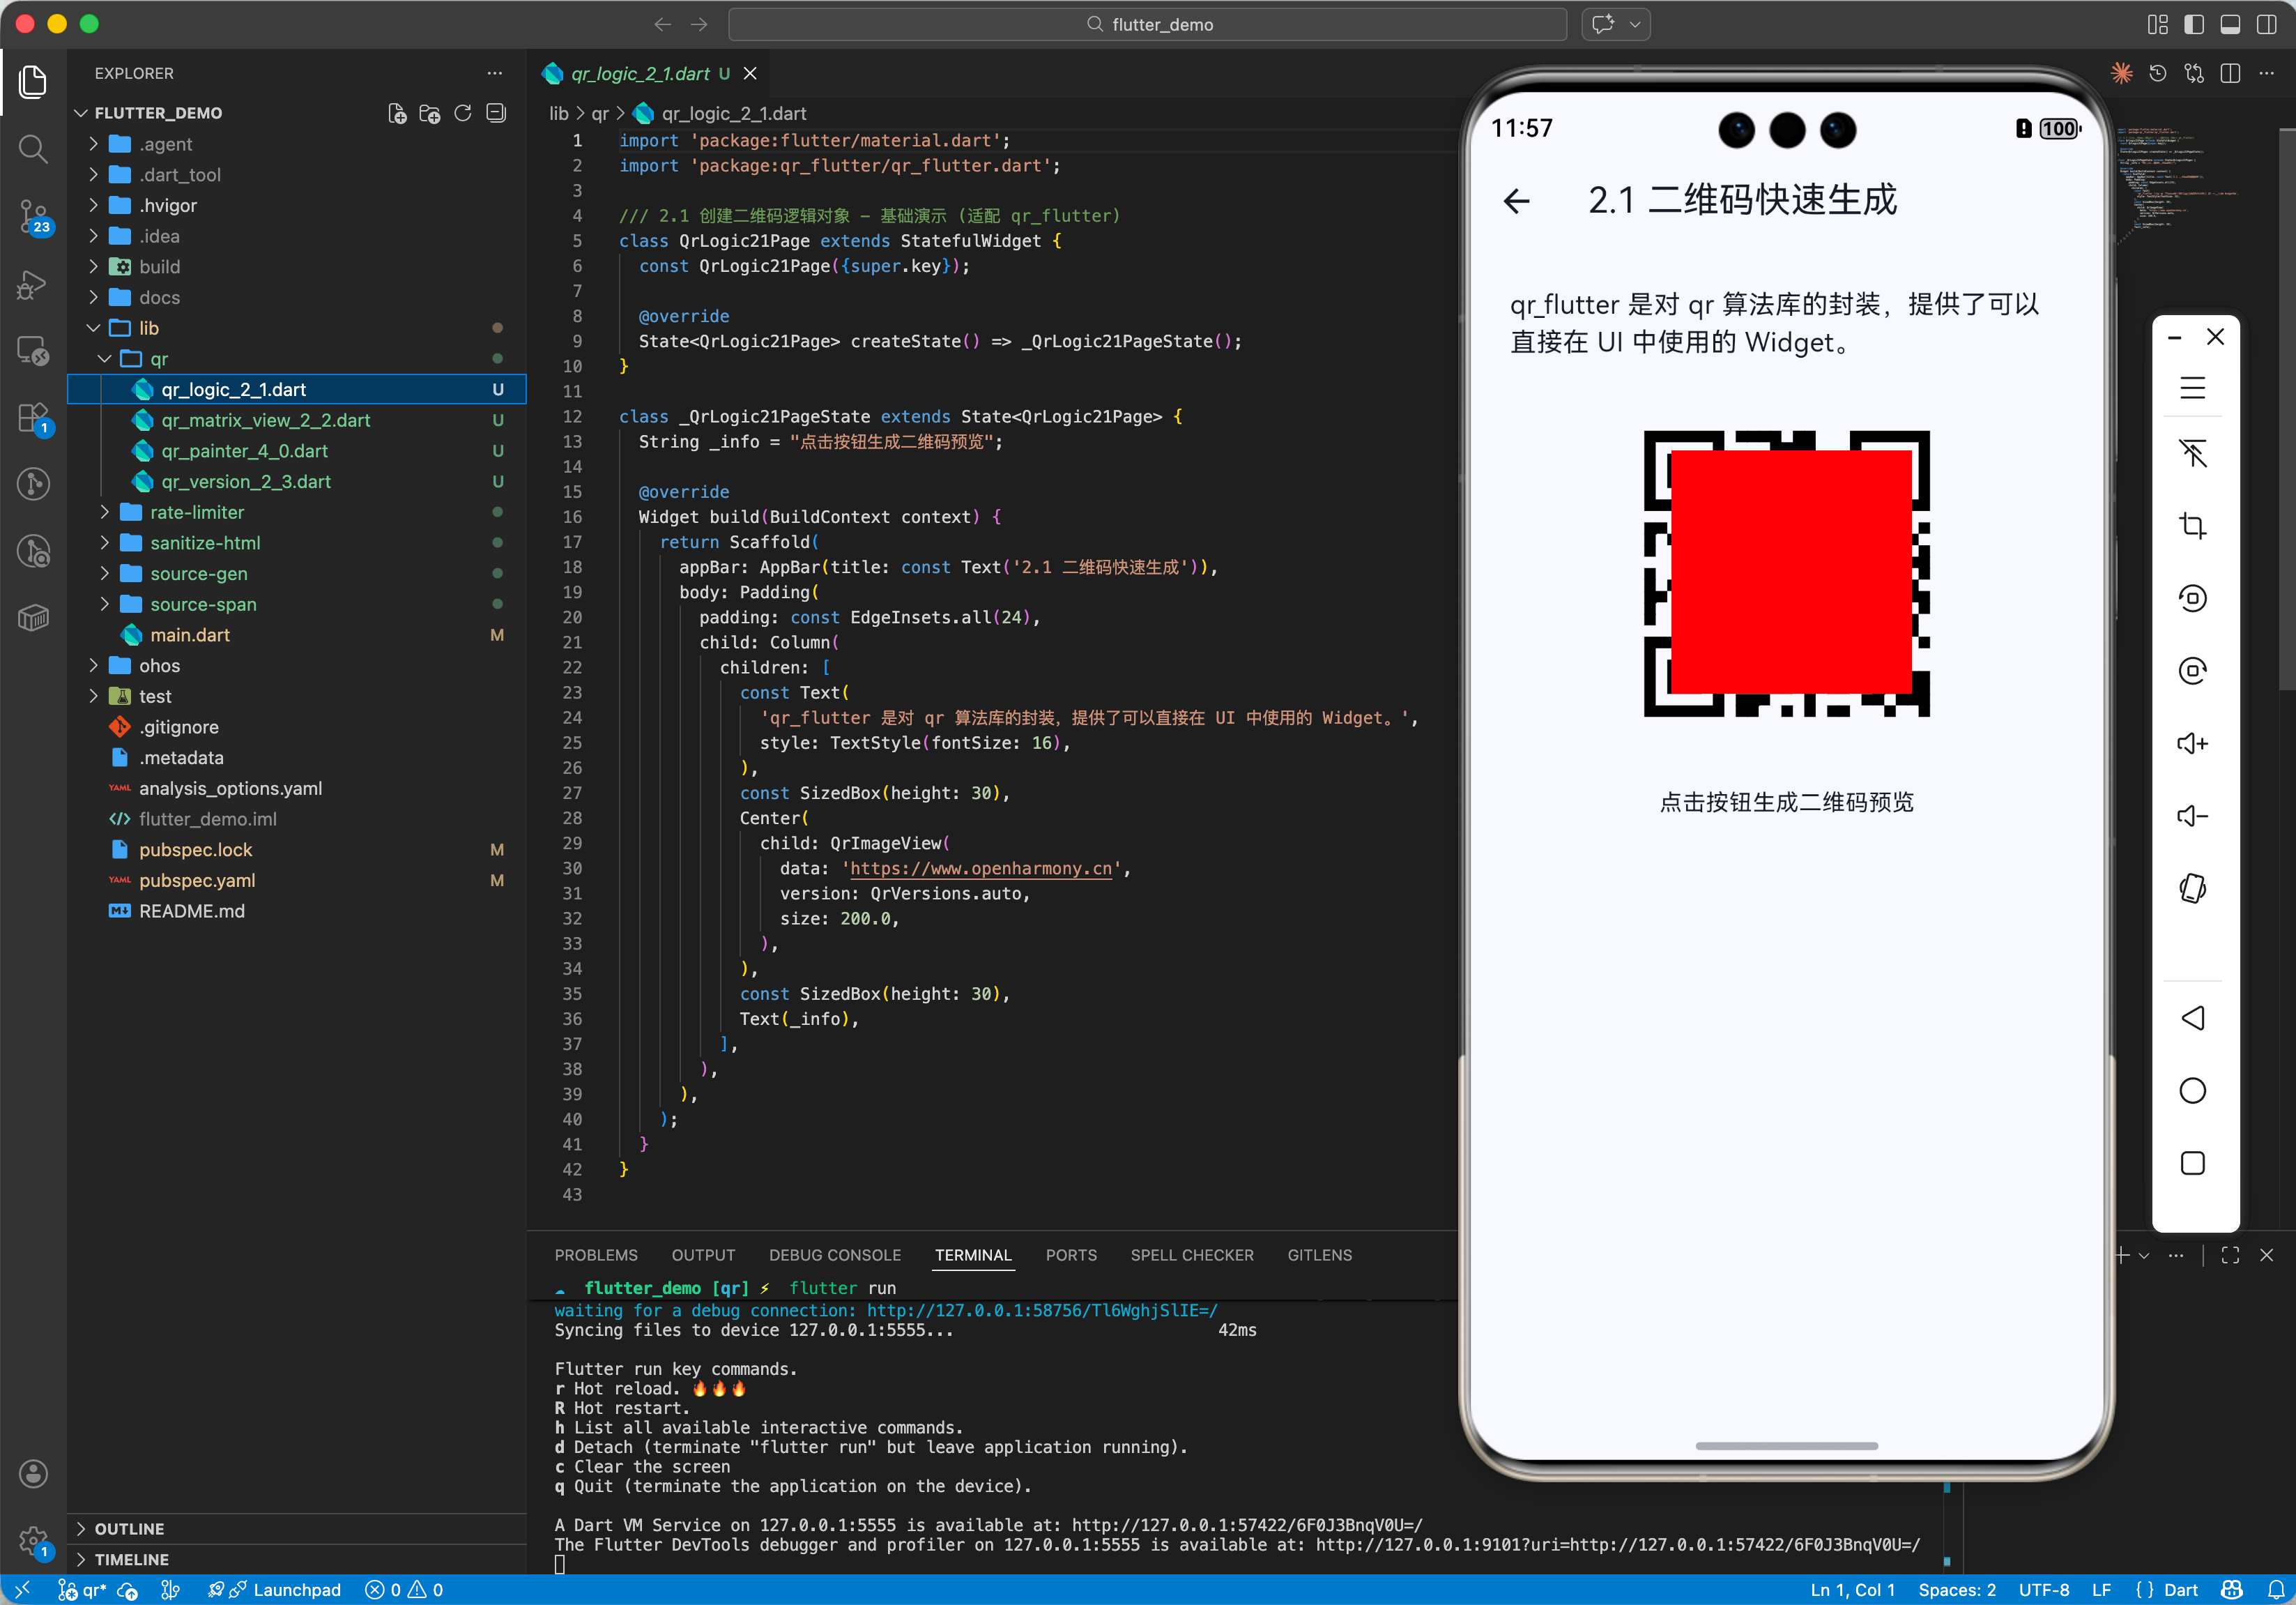Click the New File icon in Explorer

pyautogui.click(x=397, y=113)
